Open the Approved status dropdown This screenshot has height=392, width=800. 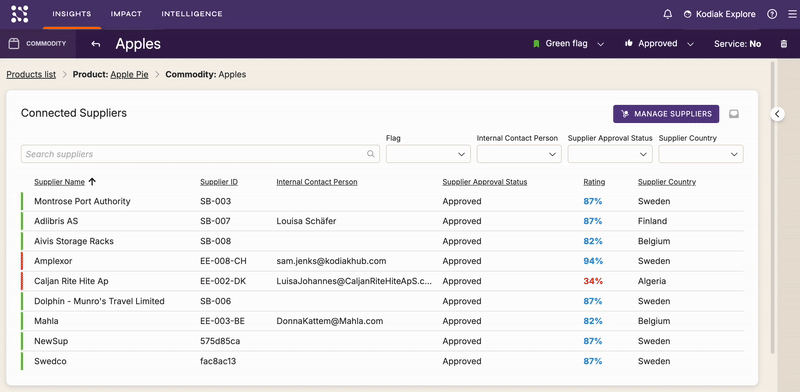[x=660, y=44]
